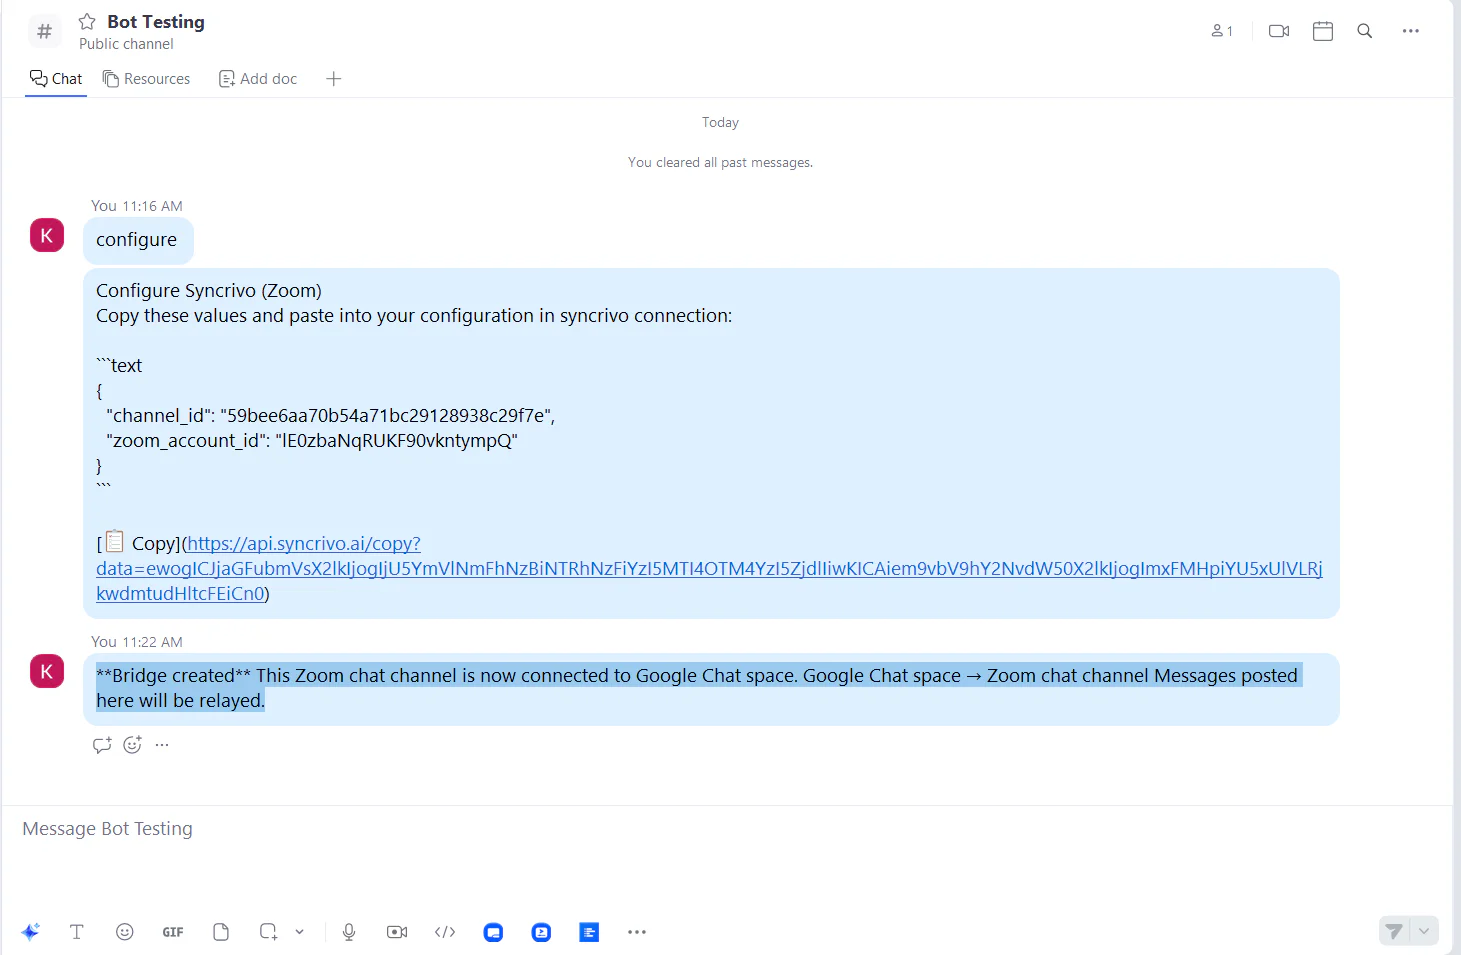Open the members count icon
Image resolution: width=1461 pixels, height=955 pixels.
1222,31
